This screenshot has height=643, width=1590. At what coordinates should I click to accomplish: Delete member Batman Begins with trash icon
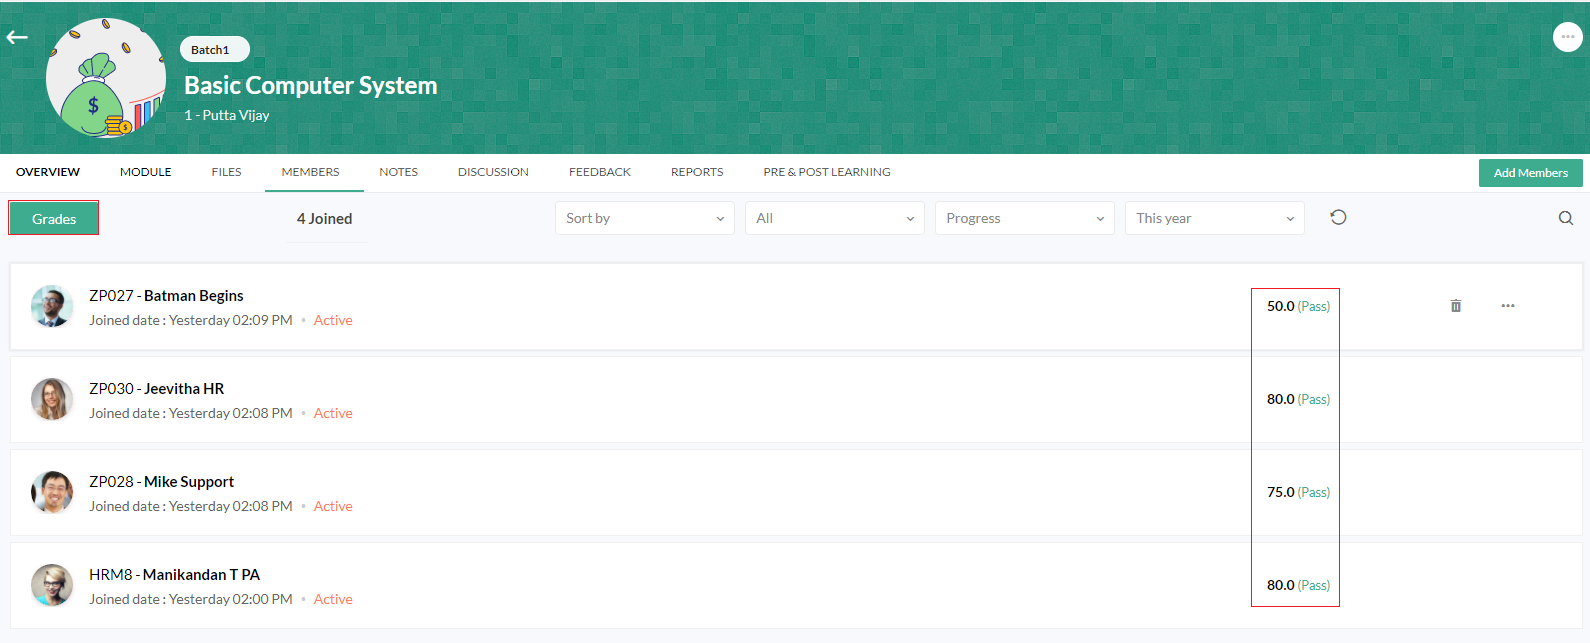(1456, 306)
